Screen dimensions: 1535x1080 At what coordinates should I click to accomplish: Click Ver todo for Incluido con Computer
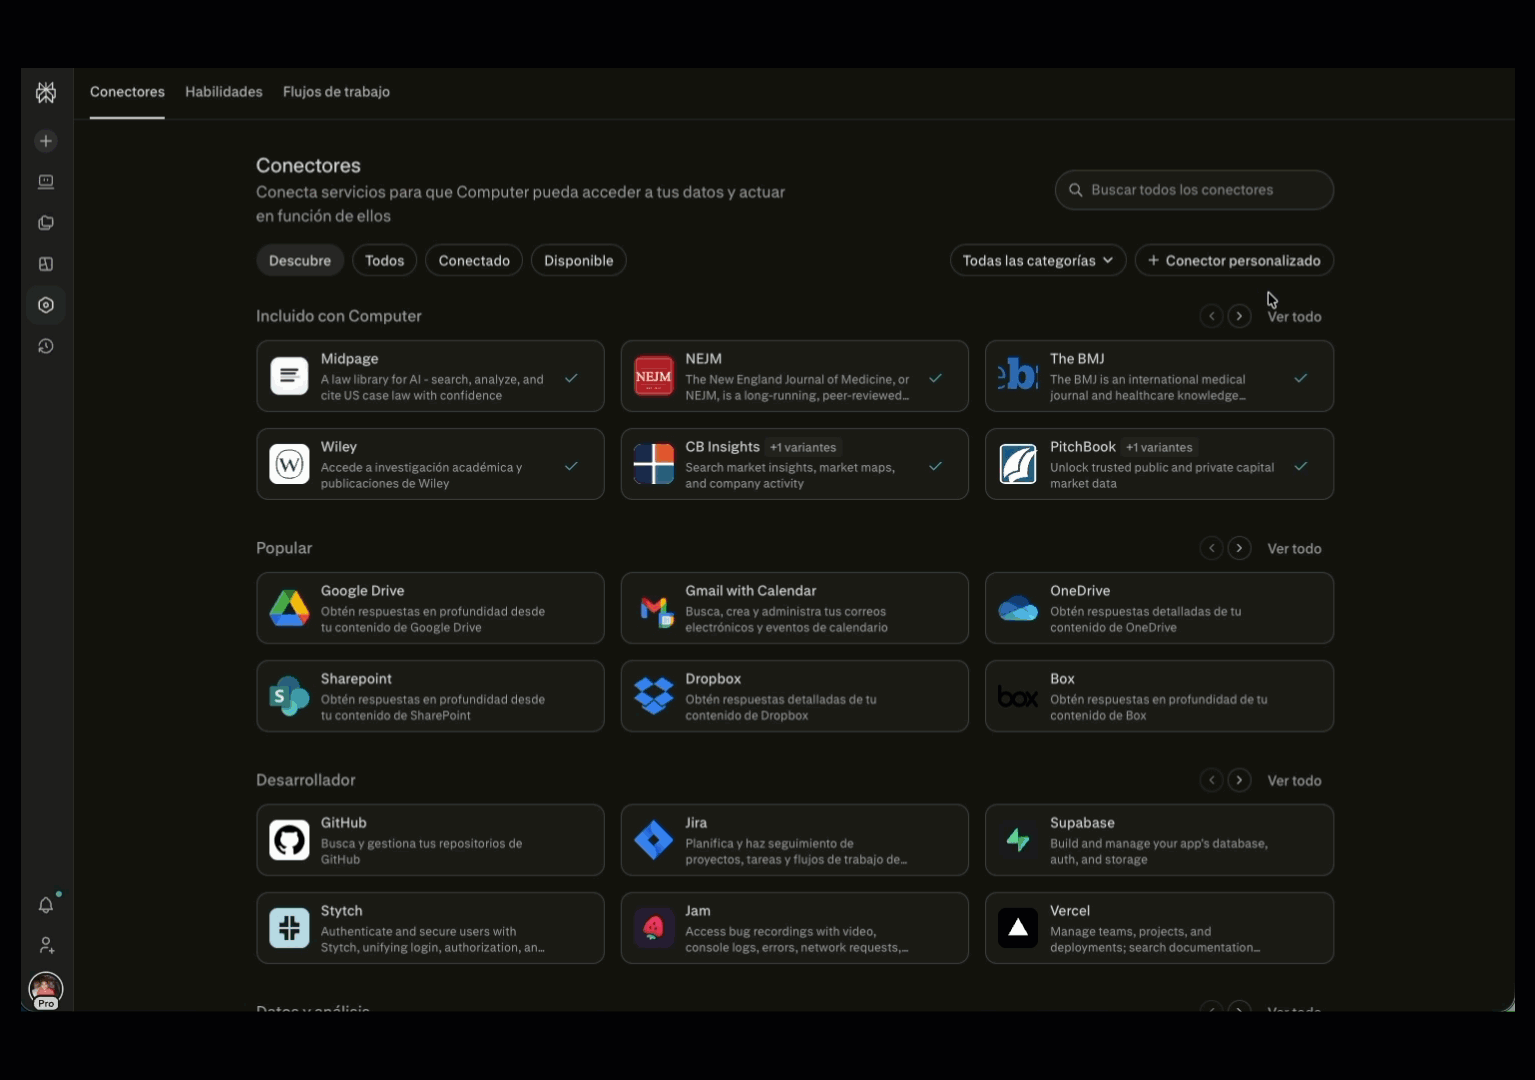tap(1294, 316)
